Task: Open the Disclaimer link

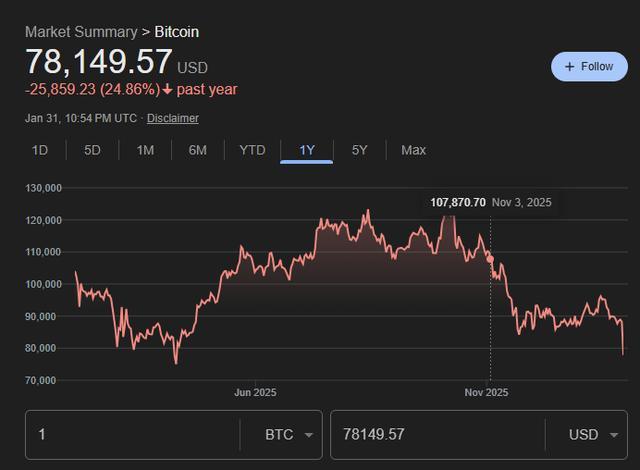Action: pyautogui.click(x=173, y=118)
